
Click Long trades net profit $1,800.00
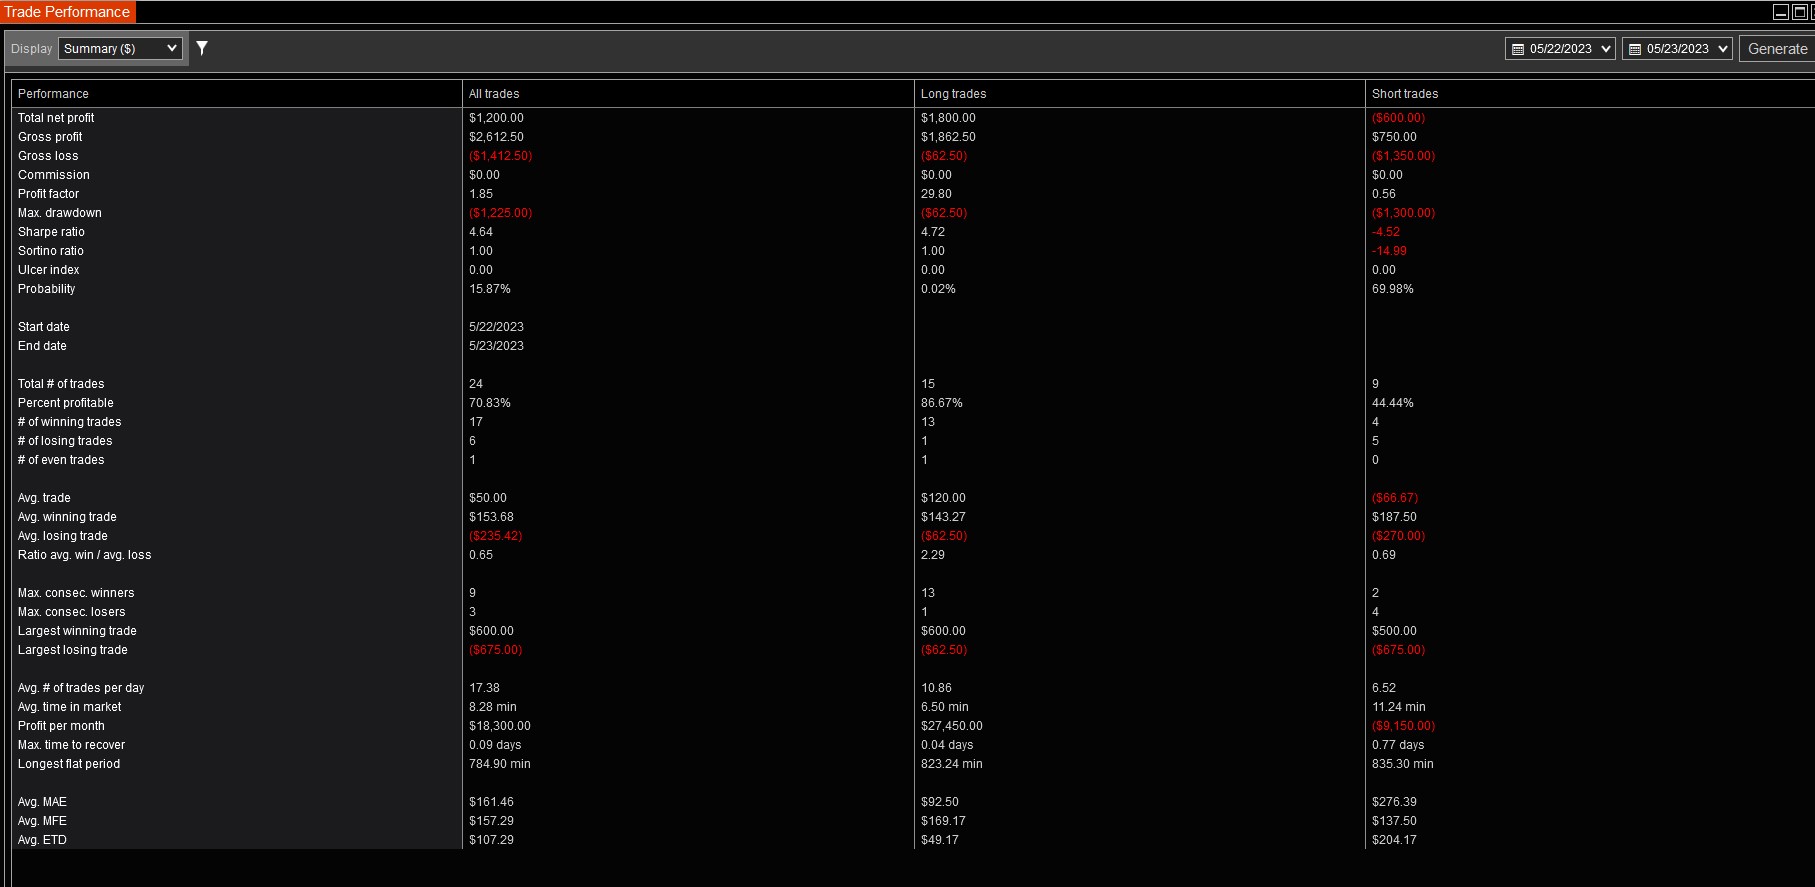click(948, 118)
